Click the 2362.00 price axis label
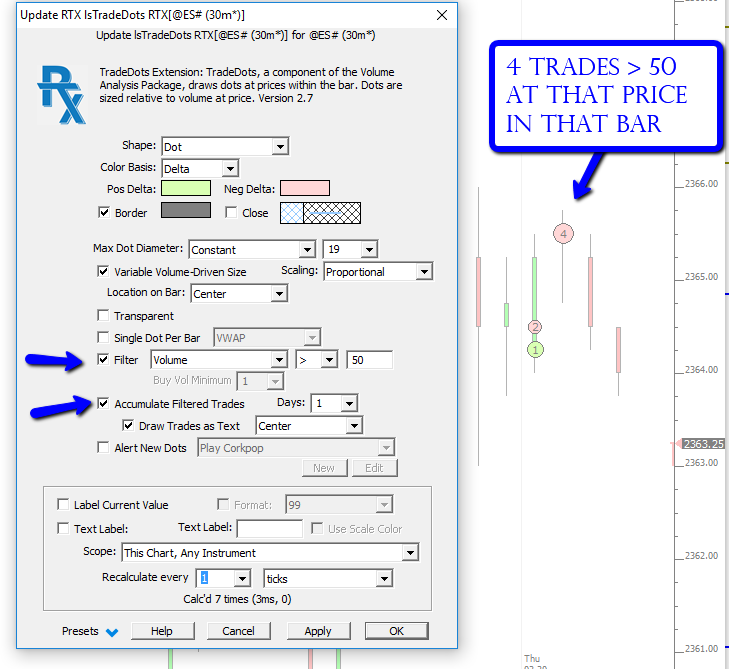 coord(702,556)
